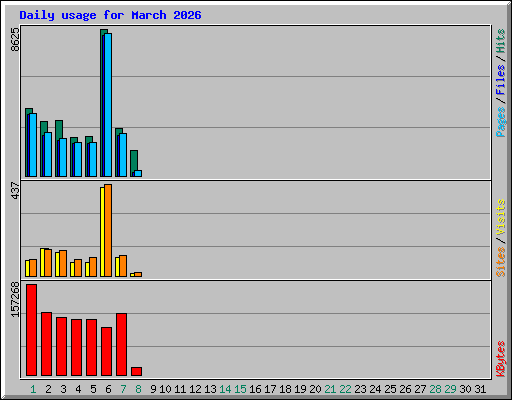The height and width of the screenshot is (400, 512).
Task: Click the green Hits legend label
Action: (x=500, y=41)
